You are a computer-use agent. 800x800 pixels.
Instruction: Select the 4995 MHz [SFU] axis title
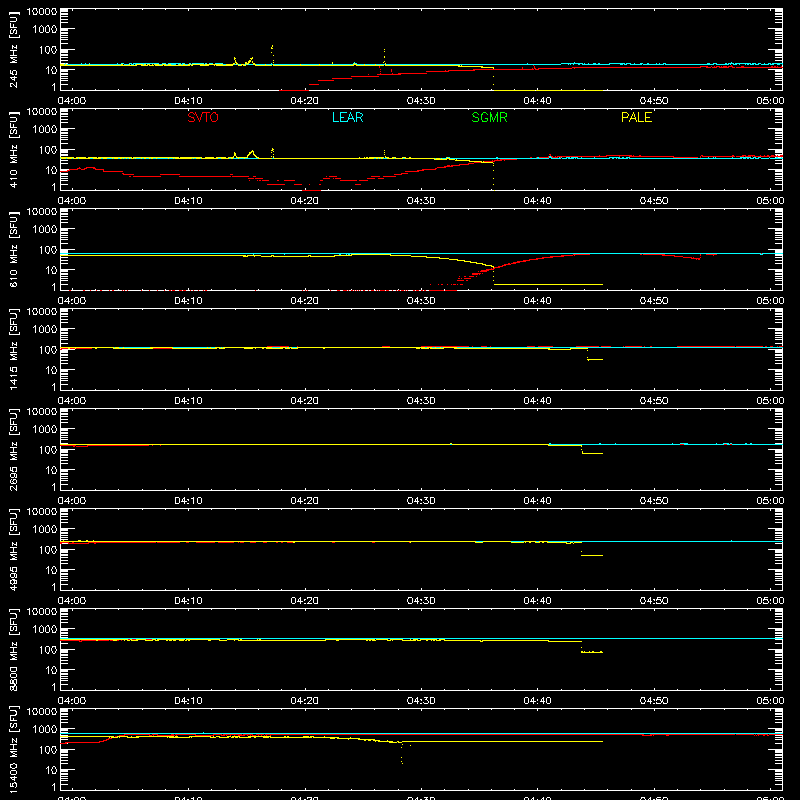click(14, 549)
